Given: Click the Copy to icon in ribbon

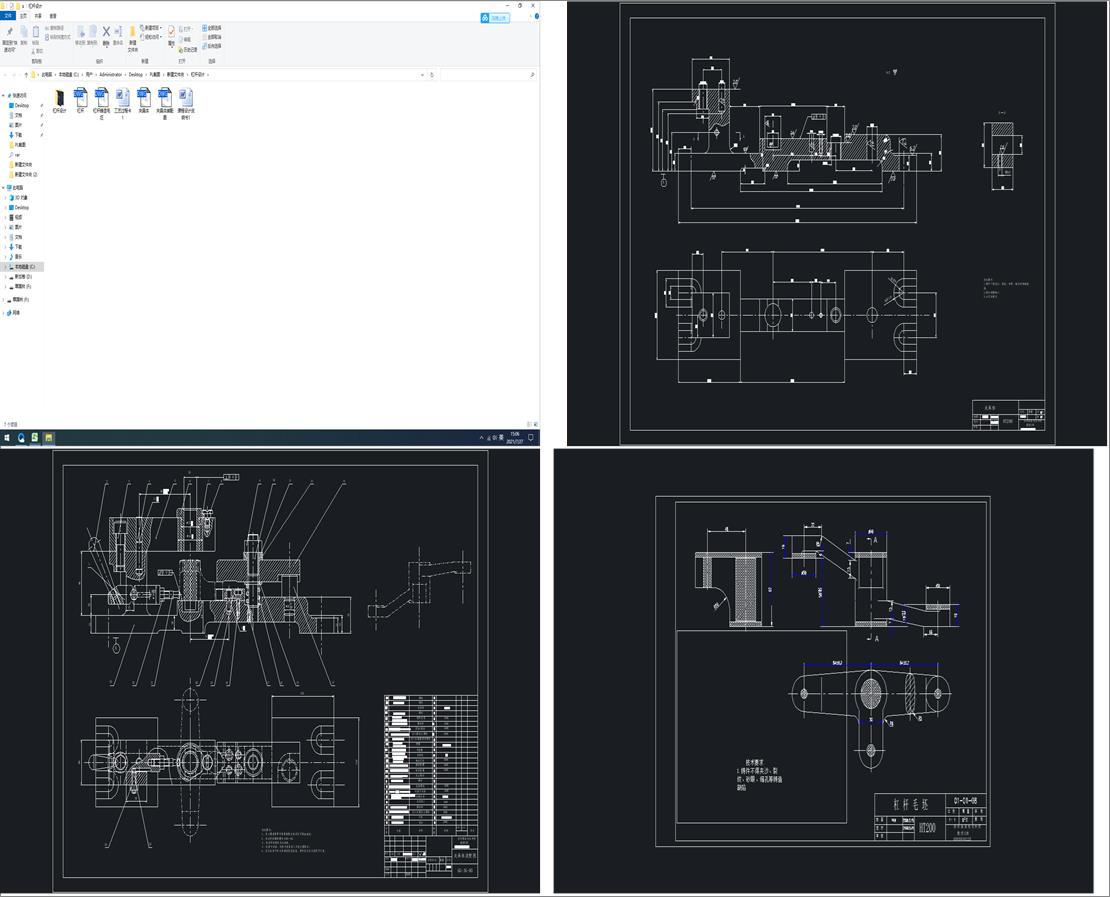Looking at the screenshot, I should click(x=92, y=35).
